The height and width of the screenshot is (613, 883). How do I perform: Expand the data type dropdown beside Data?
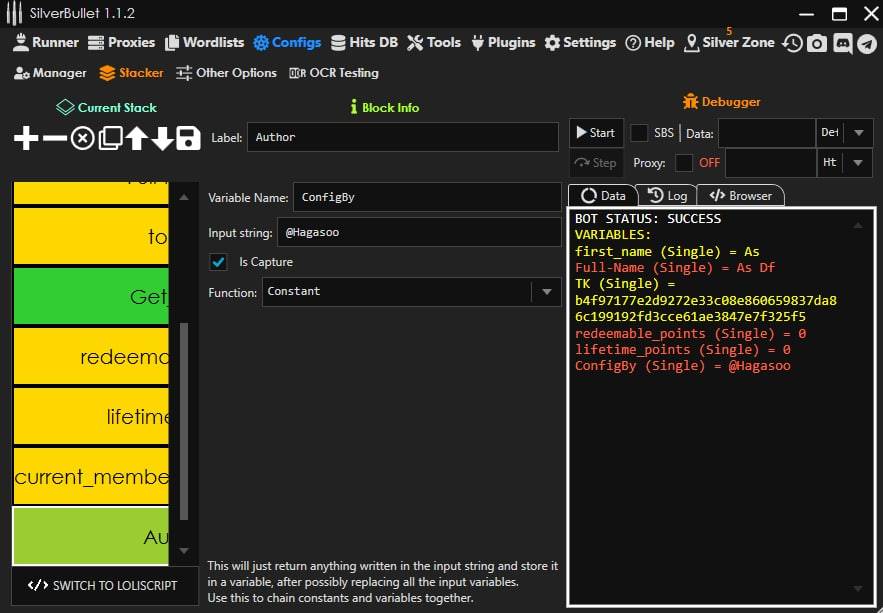click(x=858, y=133)
